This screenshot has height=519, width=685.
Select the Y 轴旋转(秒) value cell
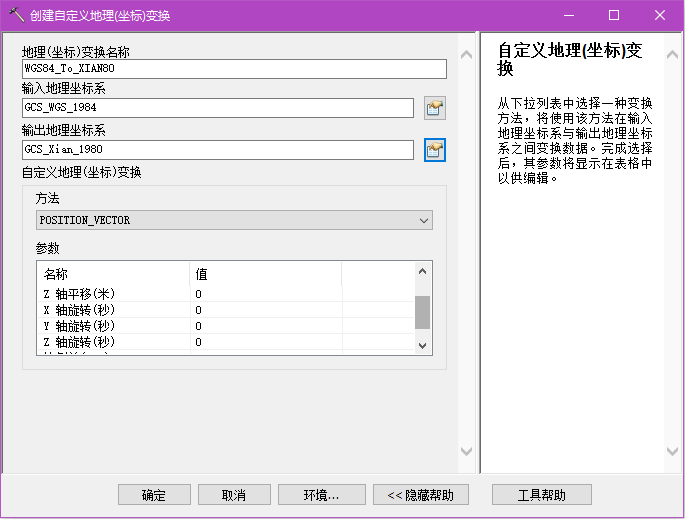[x=266, y=326]
